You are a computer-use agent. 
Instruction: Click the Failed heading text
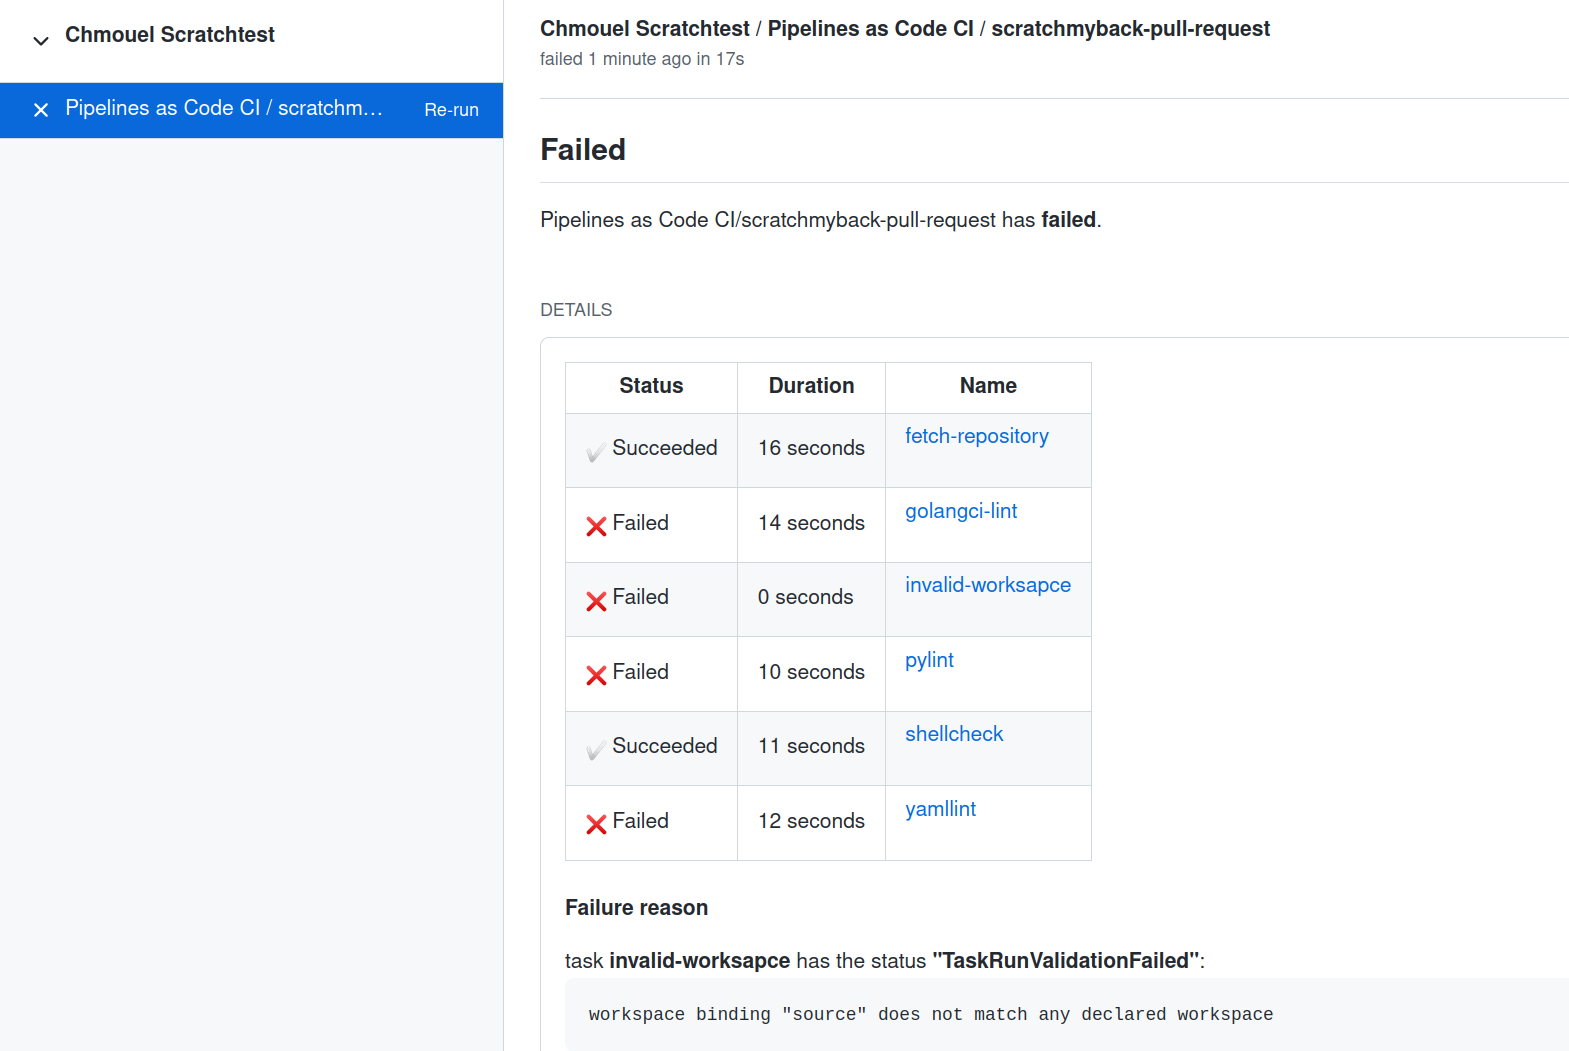pyautogui.click(x=582, y=150)
